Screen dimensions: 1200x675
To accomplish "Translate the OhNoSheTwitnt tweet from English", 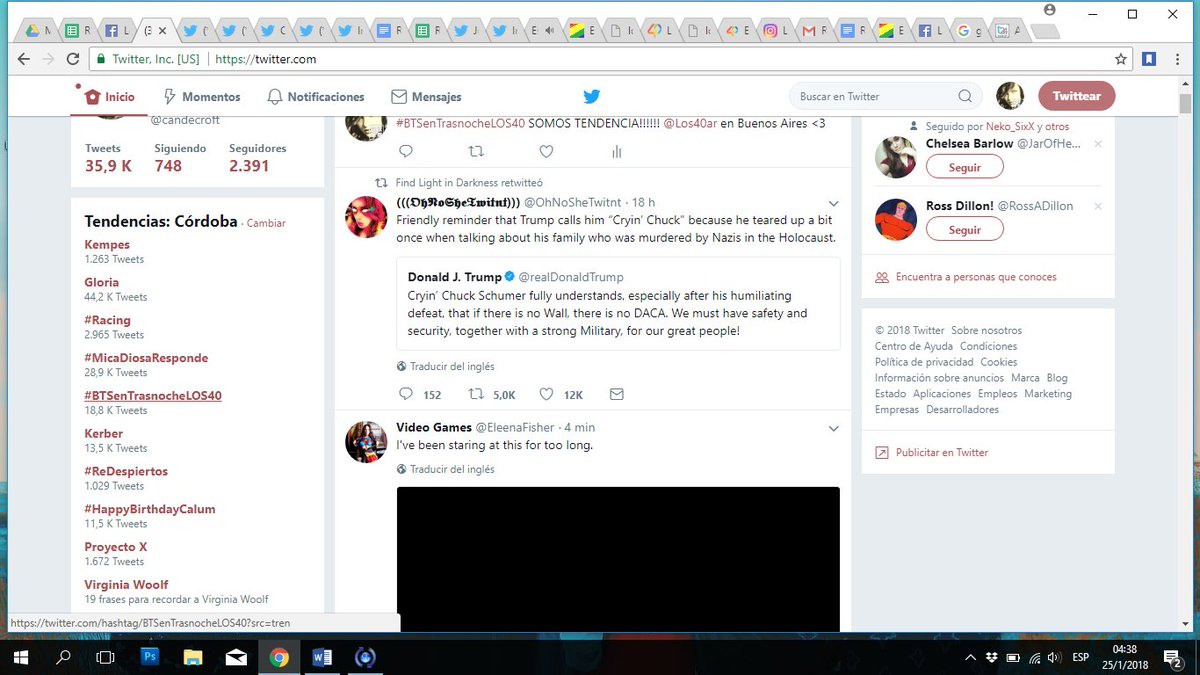I will (446, 366).
